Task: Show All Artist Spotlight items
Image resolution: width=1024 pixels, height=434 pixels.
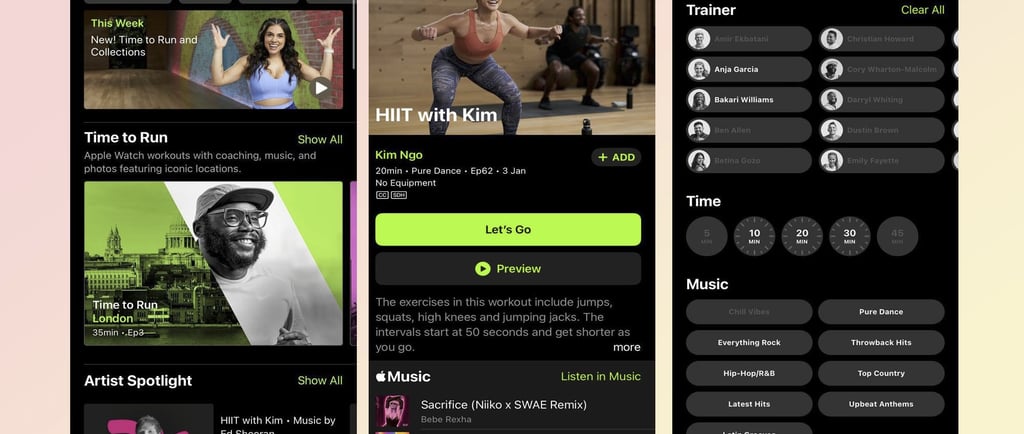Action: click(320, 380)
